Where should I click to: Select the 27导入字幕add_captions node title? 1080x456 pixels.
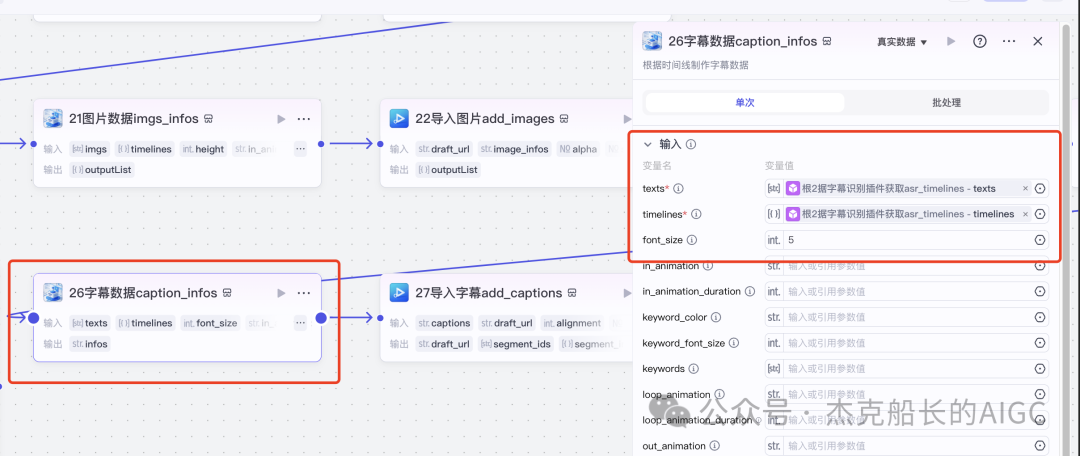tap(488, 293)
